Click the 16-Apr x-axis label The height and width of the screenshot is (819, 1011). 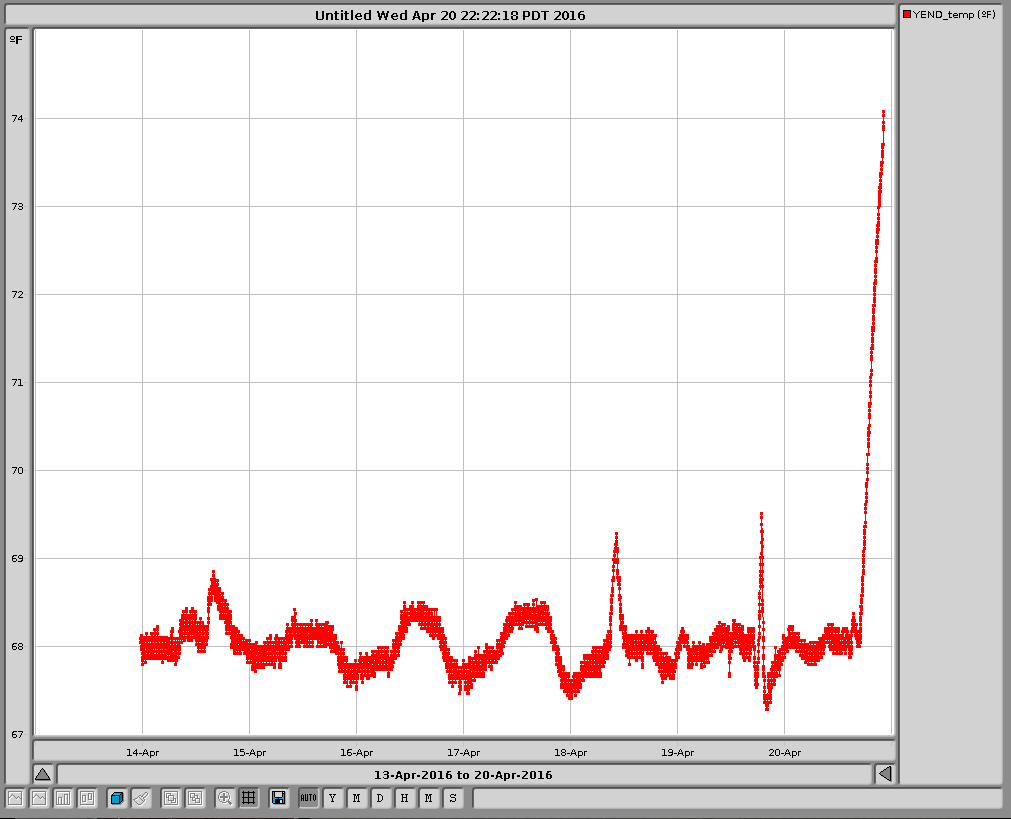(357, 753)
